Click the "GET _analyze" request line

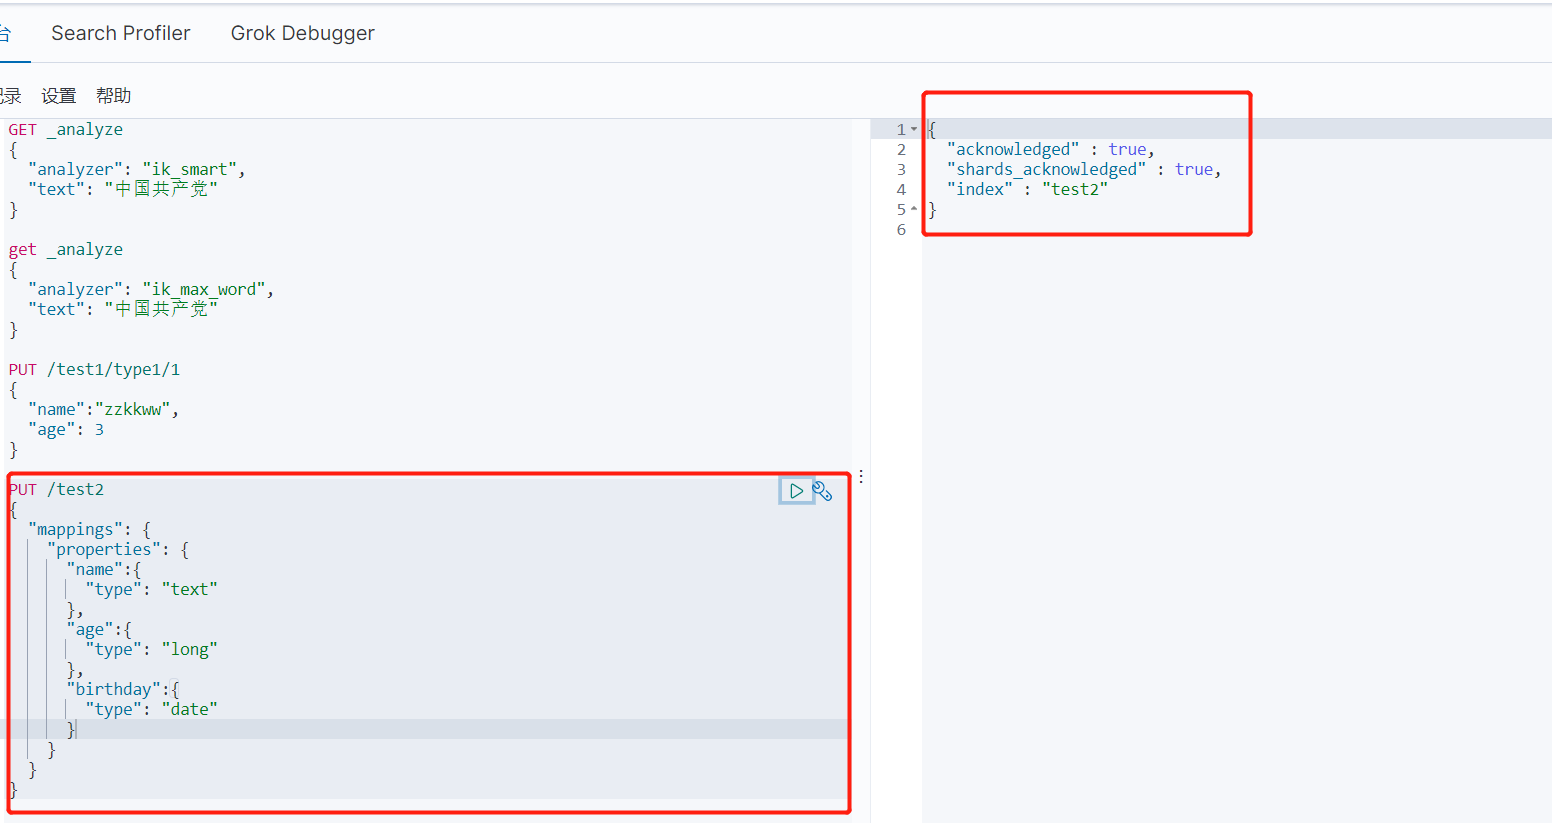click(x=66, y=129)
